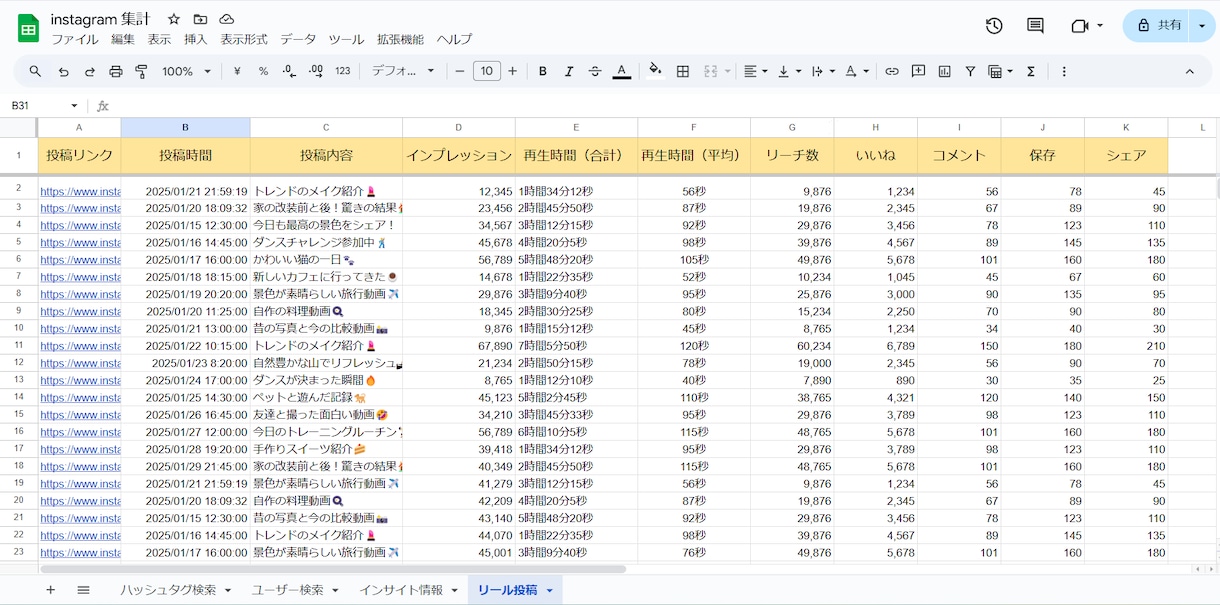The height and width of the screenshot is (605, 1220).
Task: Open version history clock icon
Action: [993, 26]
